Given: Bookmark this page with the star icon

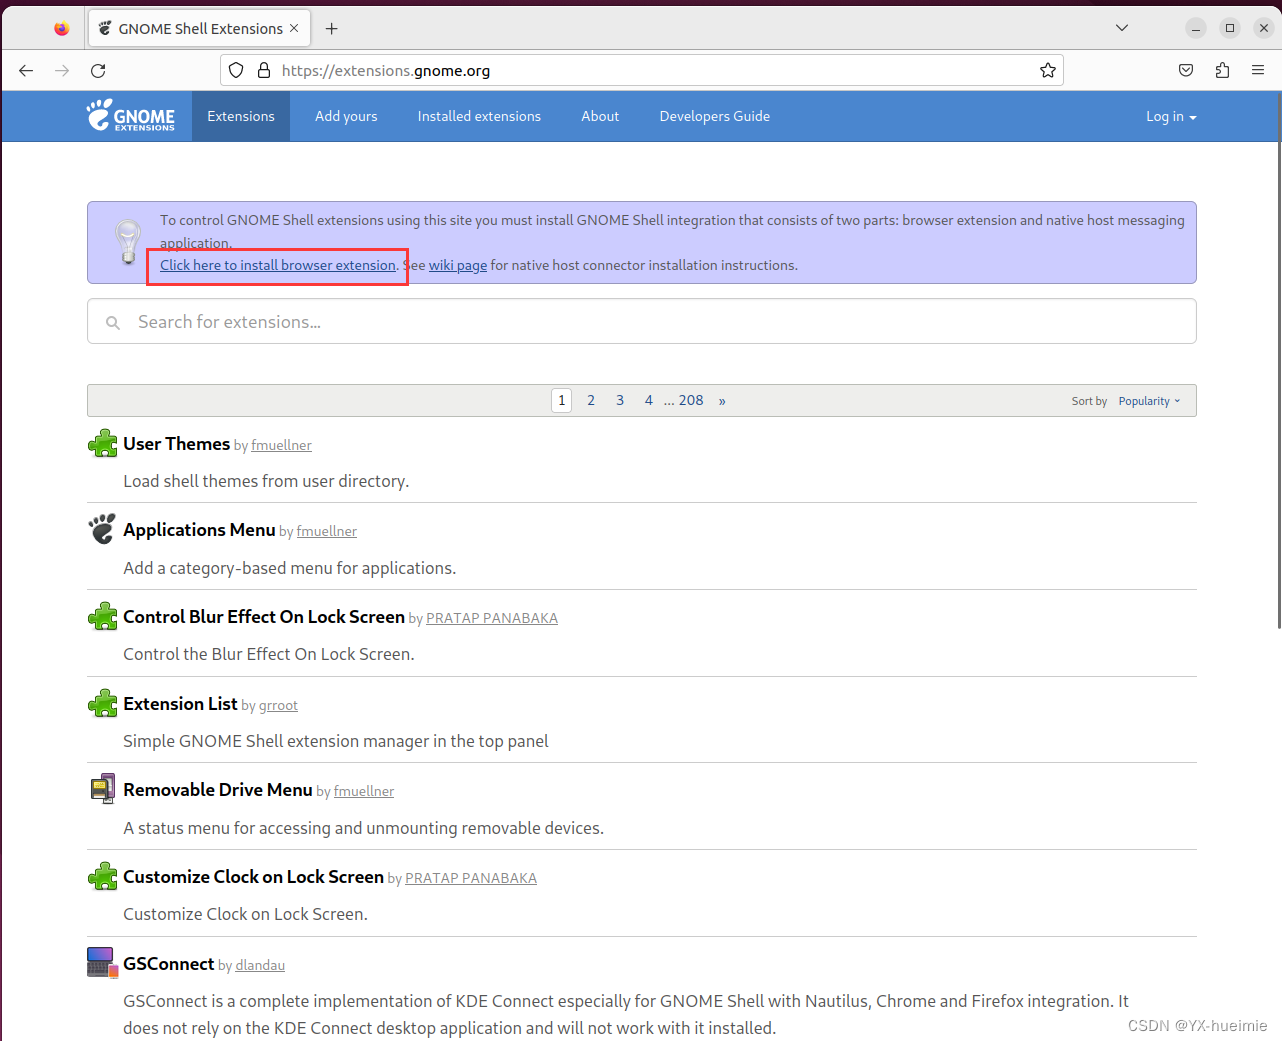Looking at the screenshot, I should tap(1048, 70).
